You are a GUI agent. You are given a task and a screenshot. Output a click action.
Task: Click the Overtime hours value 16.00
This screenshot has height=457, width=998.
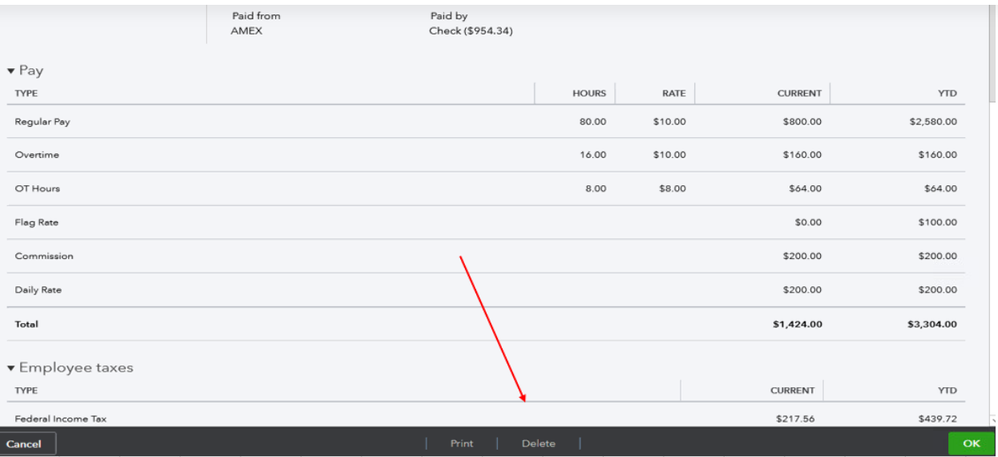click(589, 155)
